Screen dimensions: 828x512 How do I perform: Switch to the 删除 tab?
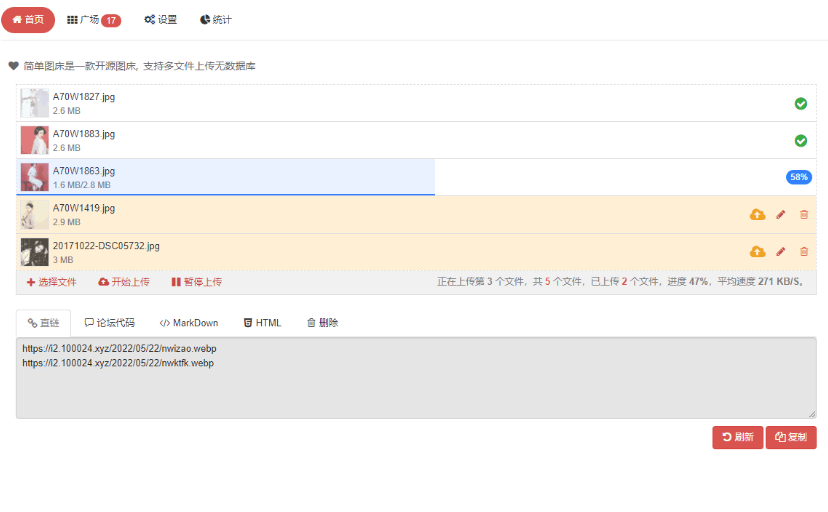tap(322, 323)
